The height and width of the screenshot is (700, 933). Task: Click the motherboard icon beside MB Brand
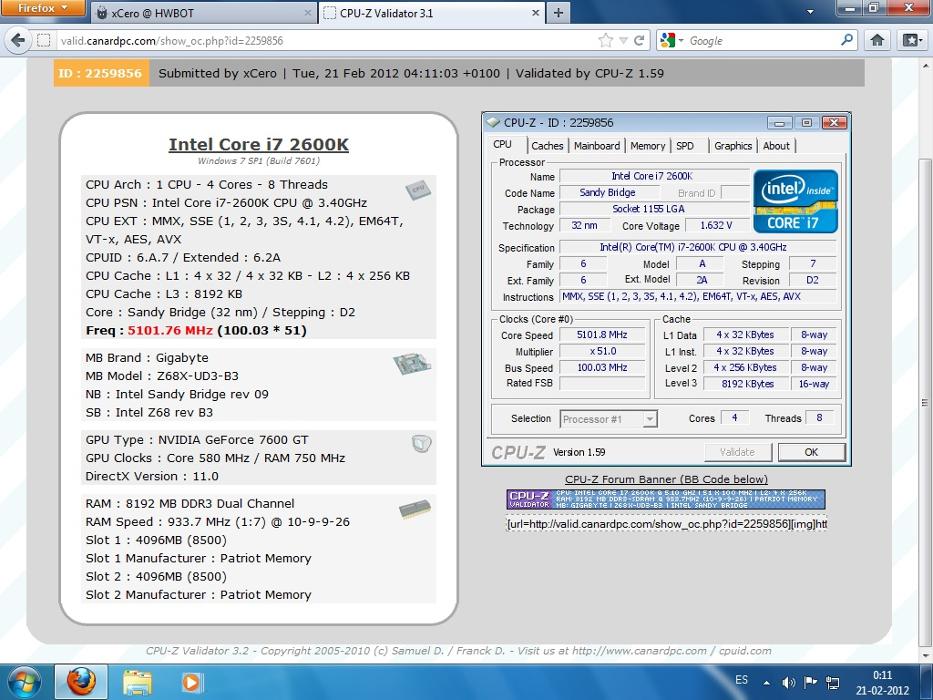412,364
